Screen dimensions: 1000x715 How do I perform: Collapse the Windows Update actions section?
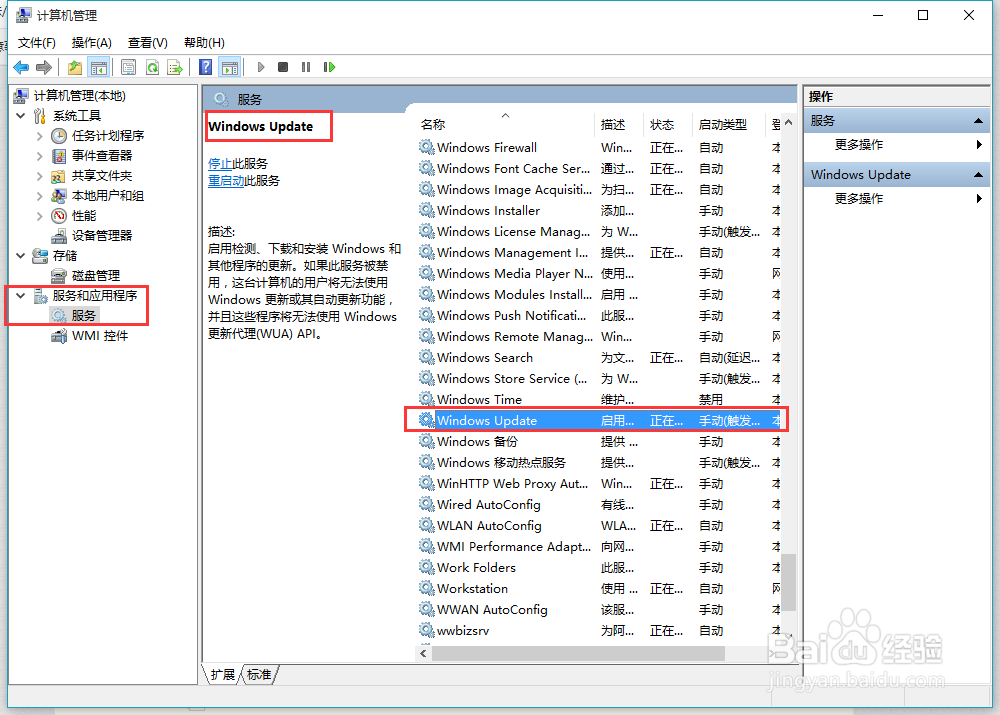coord(978,175)
